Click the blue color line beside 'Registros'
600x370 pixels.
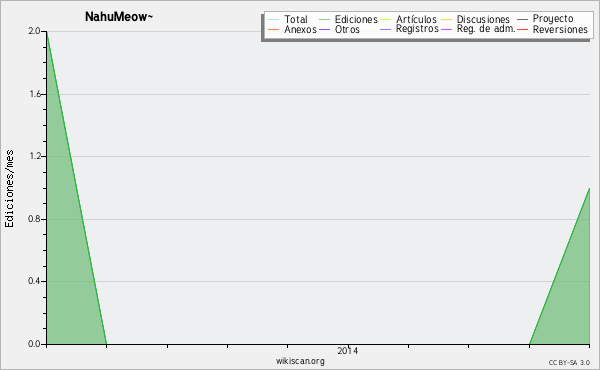point(386,30)
